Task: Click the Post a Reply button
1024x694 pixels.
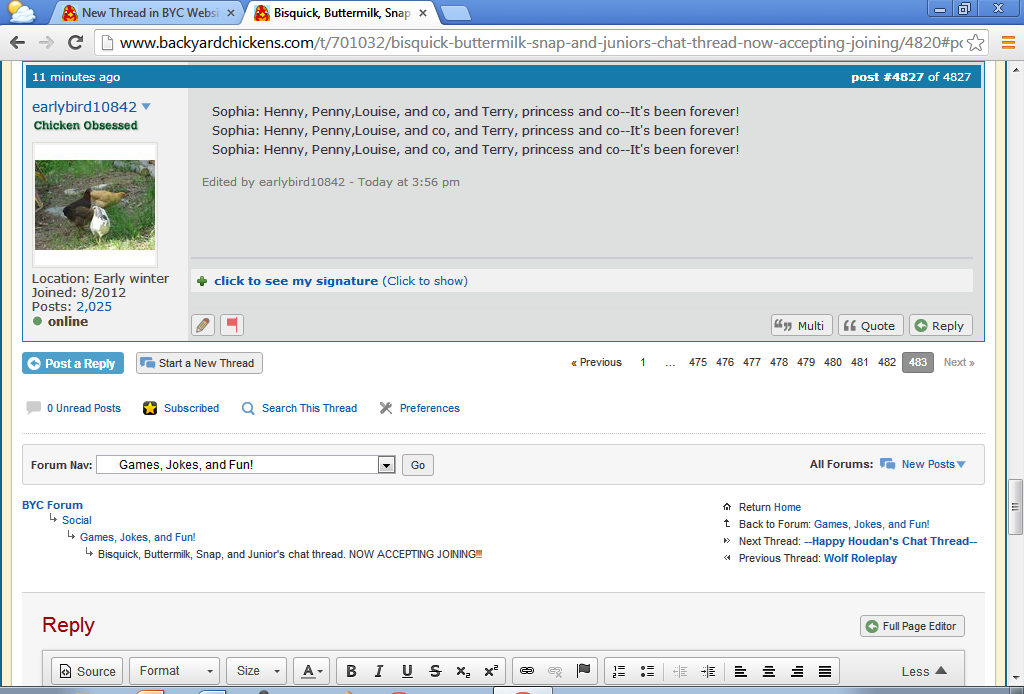Action: point(73,363)
